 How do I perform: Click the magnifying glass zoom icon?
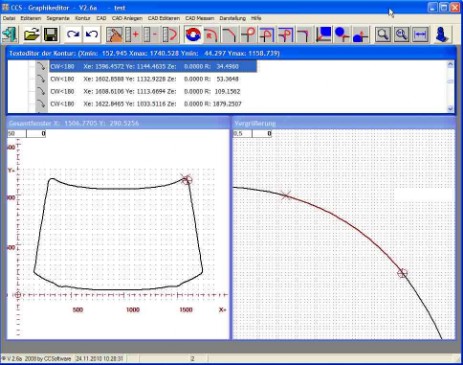pyautogui.click(x=383, y=34)
